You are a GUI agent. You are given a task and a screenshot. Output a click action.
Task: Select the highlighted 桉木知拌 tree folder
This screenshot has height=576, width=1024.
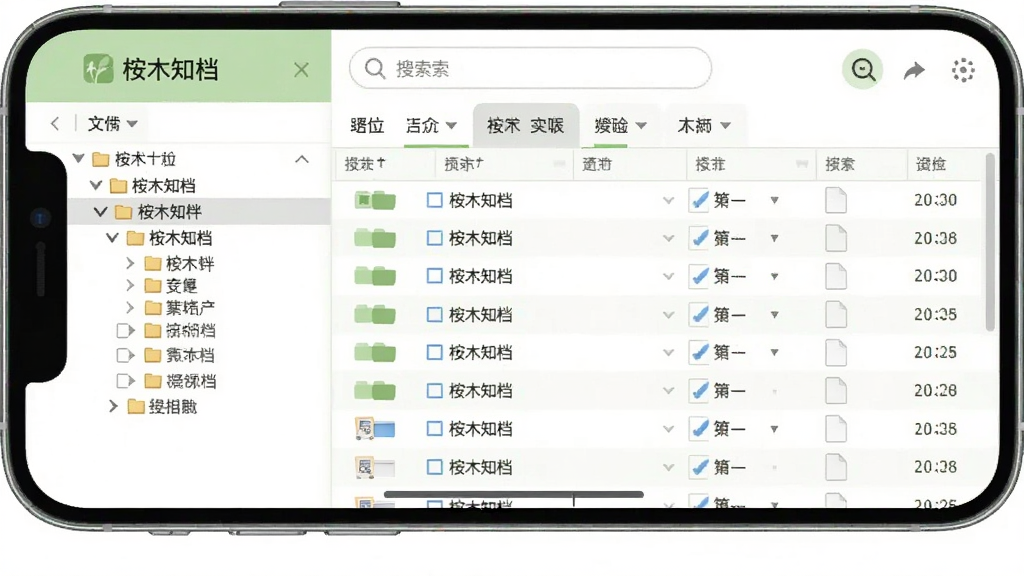coord(199,212)
